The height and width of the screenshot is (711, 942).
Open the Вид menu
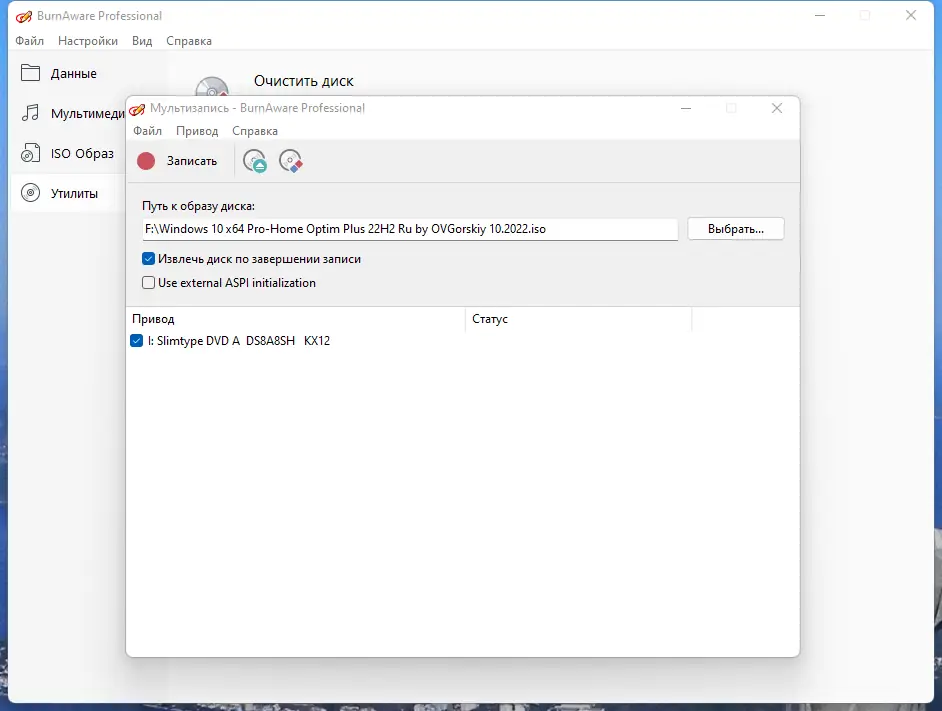[x=142, y=41]
